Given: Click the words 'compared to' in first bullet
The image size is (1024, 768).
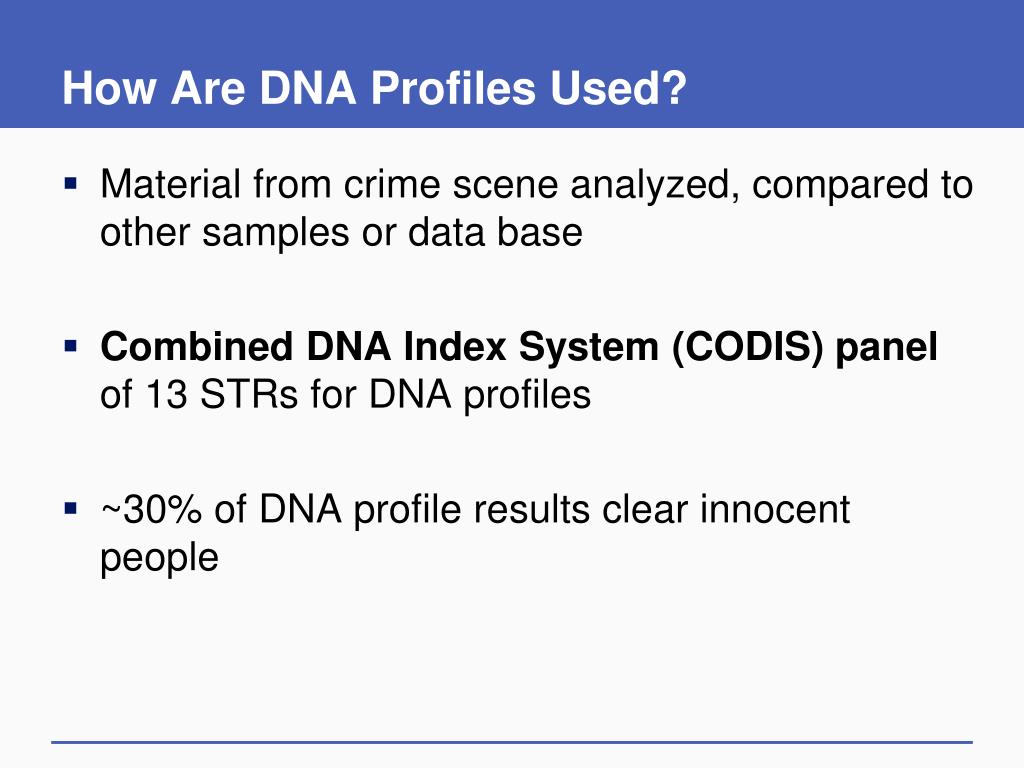Looking at the screenshot, I should (x=862, y=185).
